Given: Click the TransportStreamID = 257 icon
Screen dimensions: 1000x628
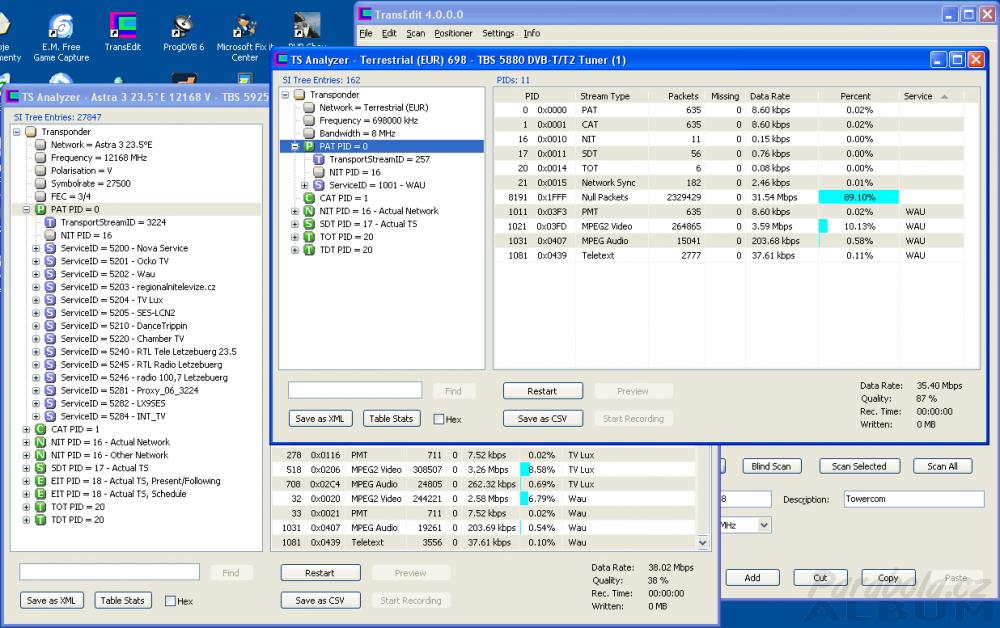Looking at the screenshot, I should (x=319, y=159).
